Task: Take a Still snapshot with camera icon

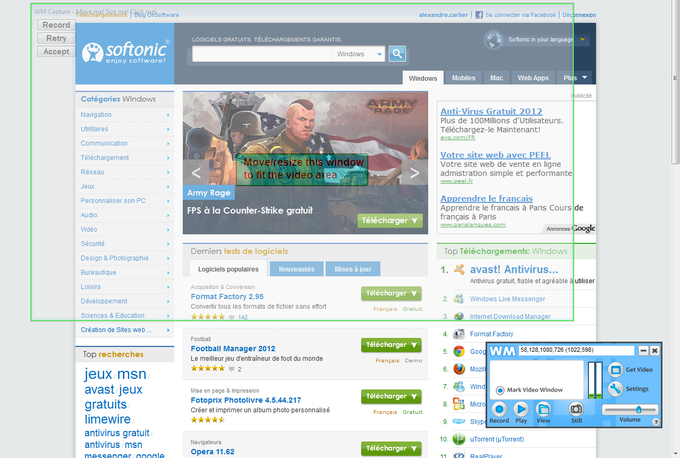Action: coord(576,409)
